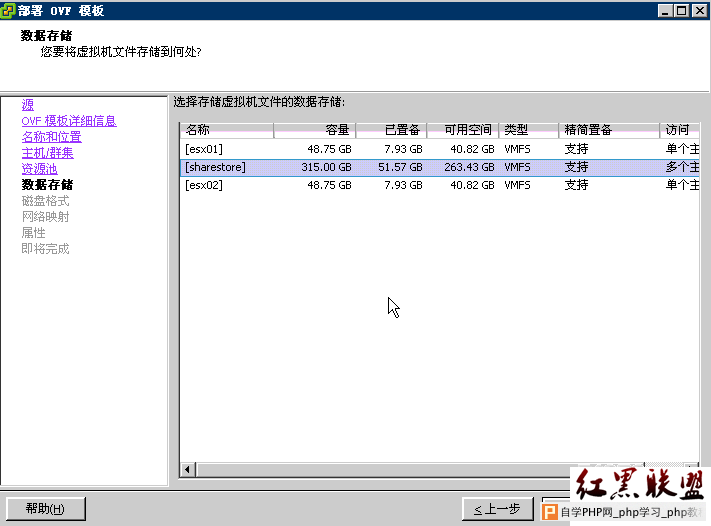This screenshot has width=711, height=526.
Task: Jump to 主机/群集 step
Action: click(x=47, y=153)
